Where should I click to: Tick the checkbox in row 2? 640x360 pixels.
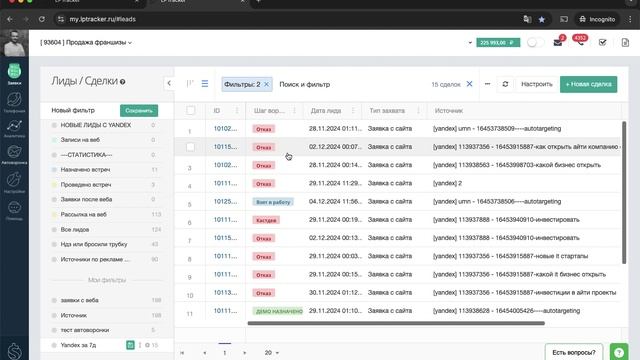(191, 147)
